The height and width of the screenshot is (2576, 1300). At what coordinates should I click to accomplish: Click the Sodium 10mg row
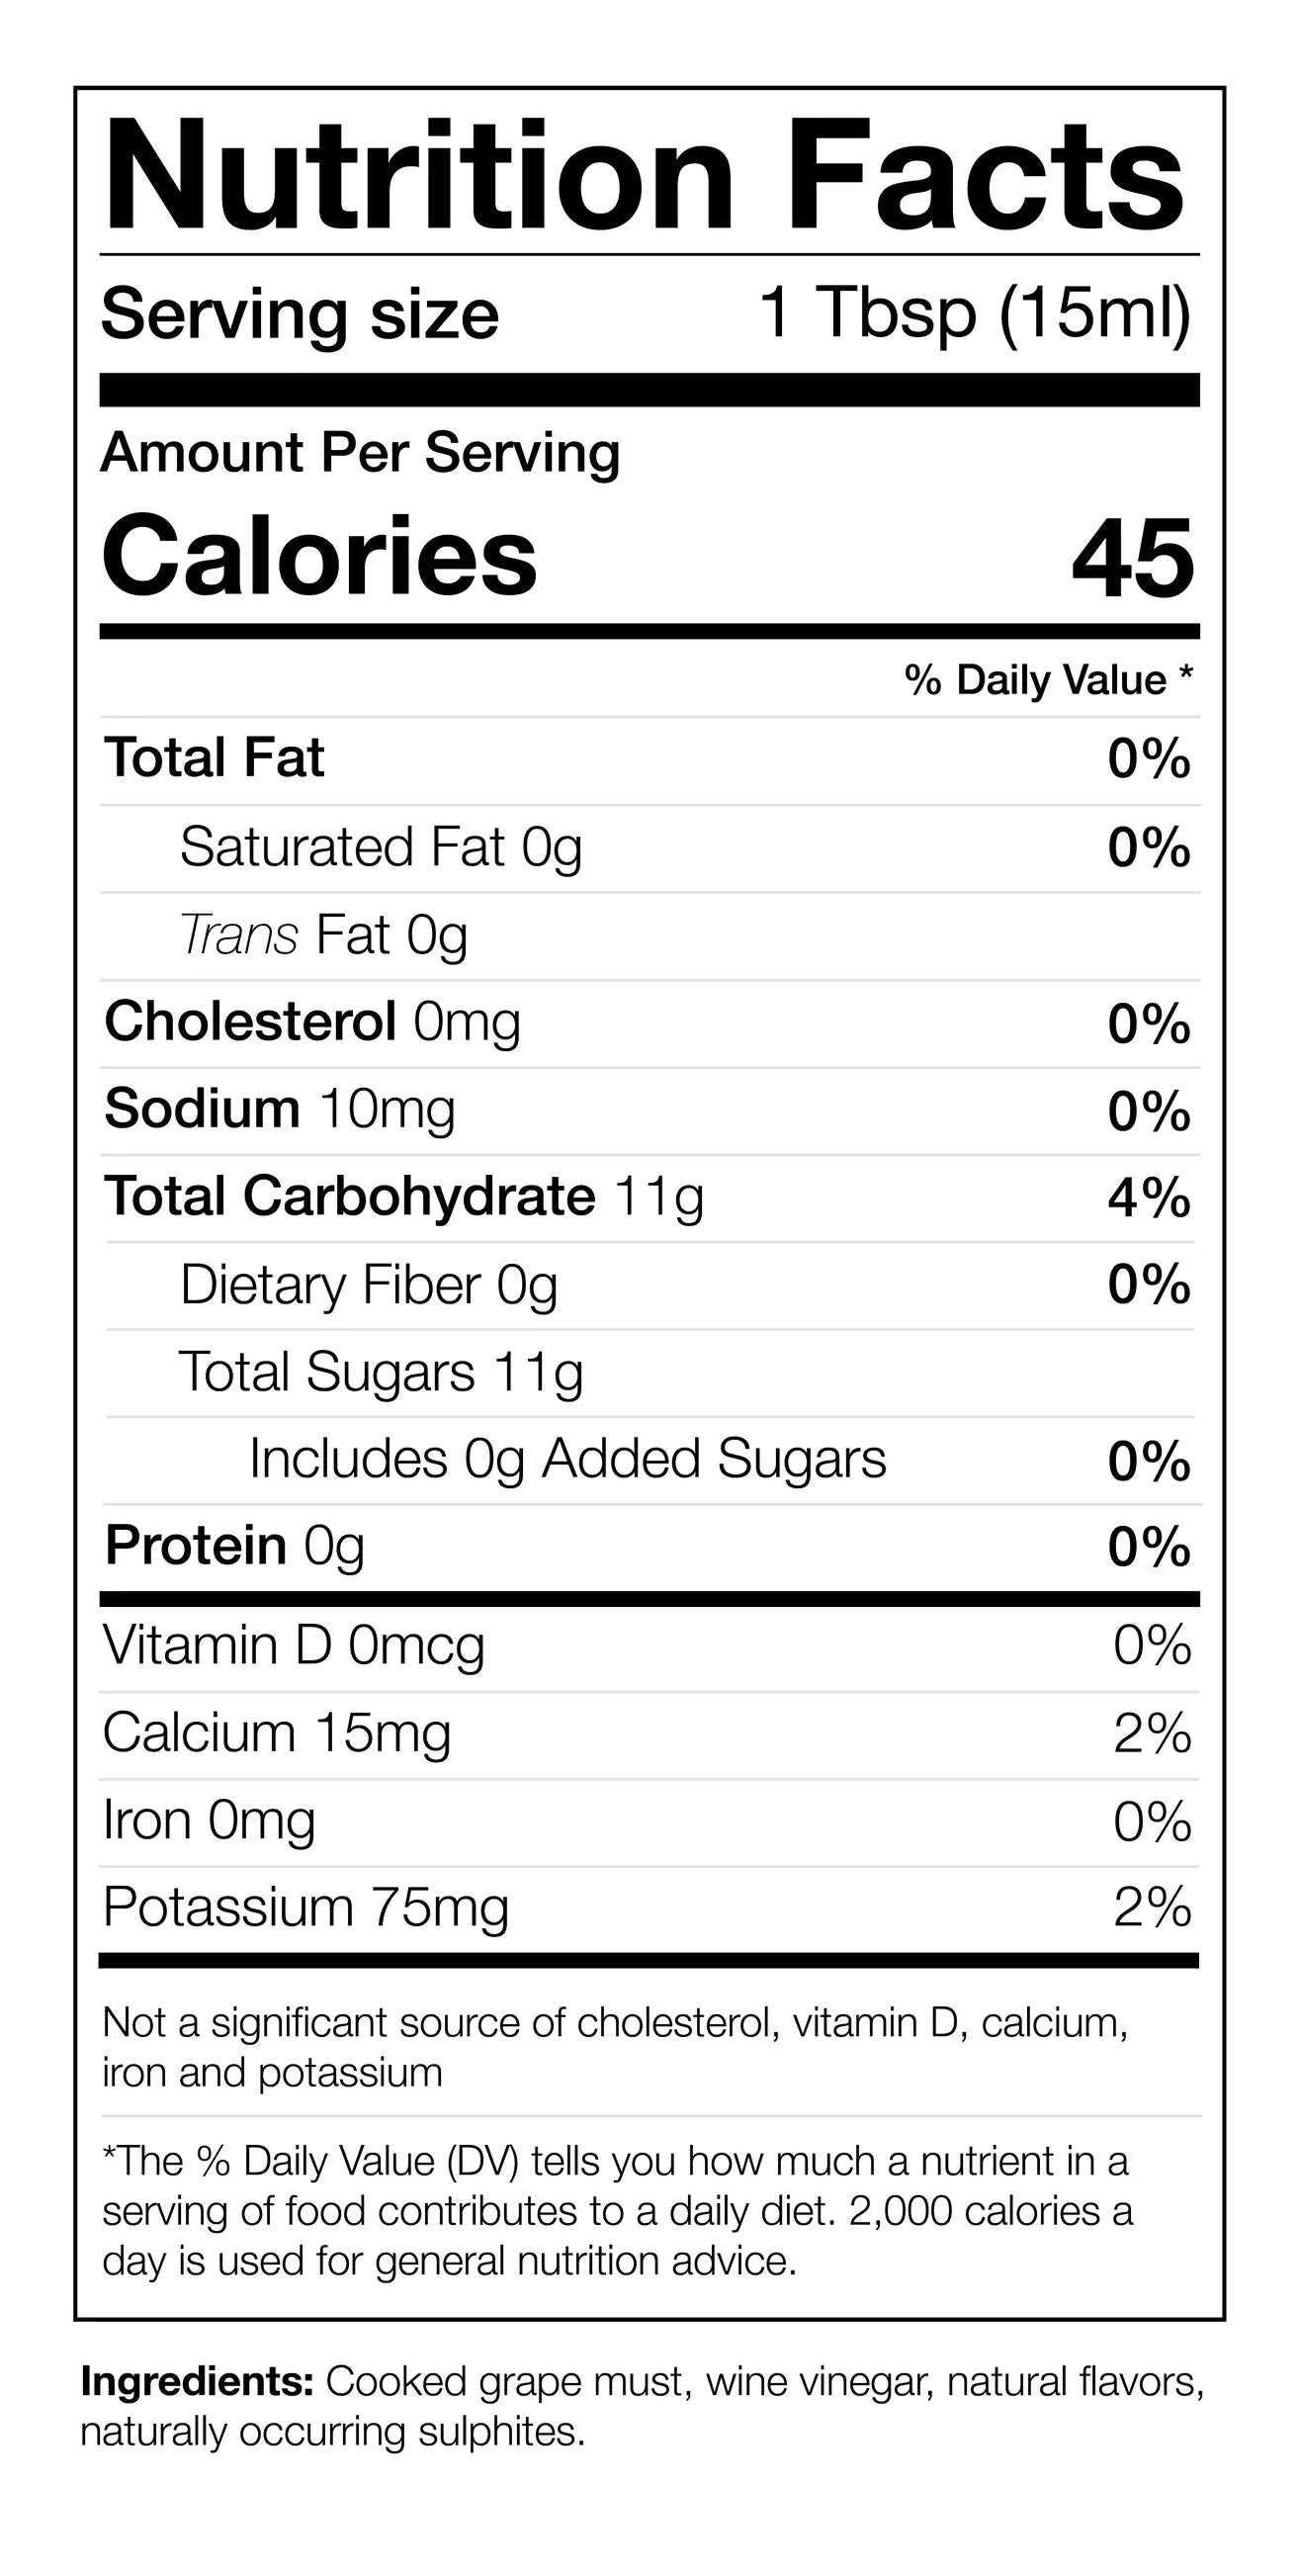coord(280,1110)
